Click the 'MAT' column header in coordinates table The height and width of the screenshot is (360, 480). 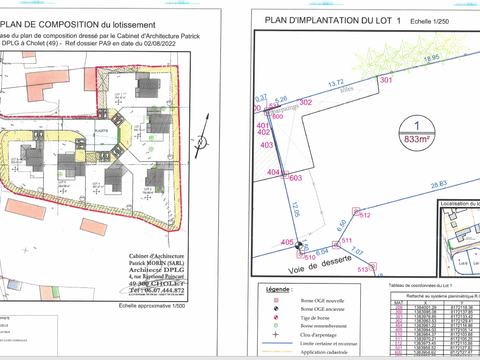[x=398, y=303]
